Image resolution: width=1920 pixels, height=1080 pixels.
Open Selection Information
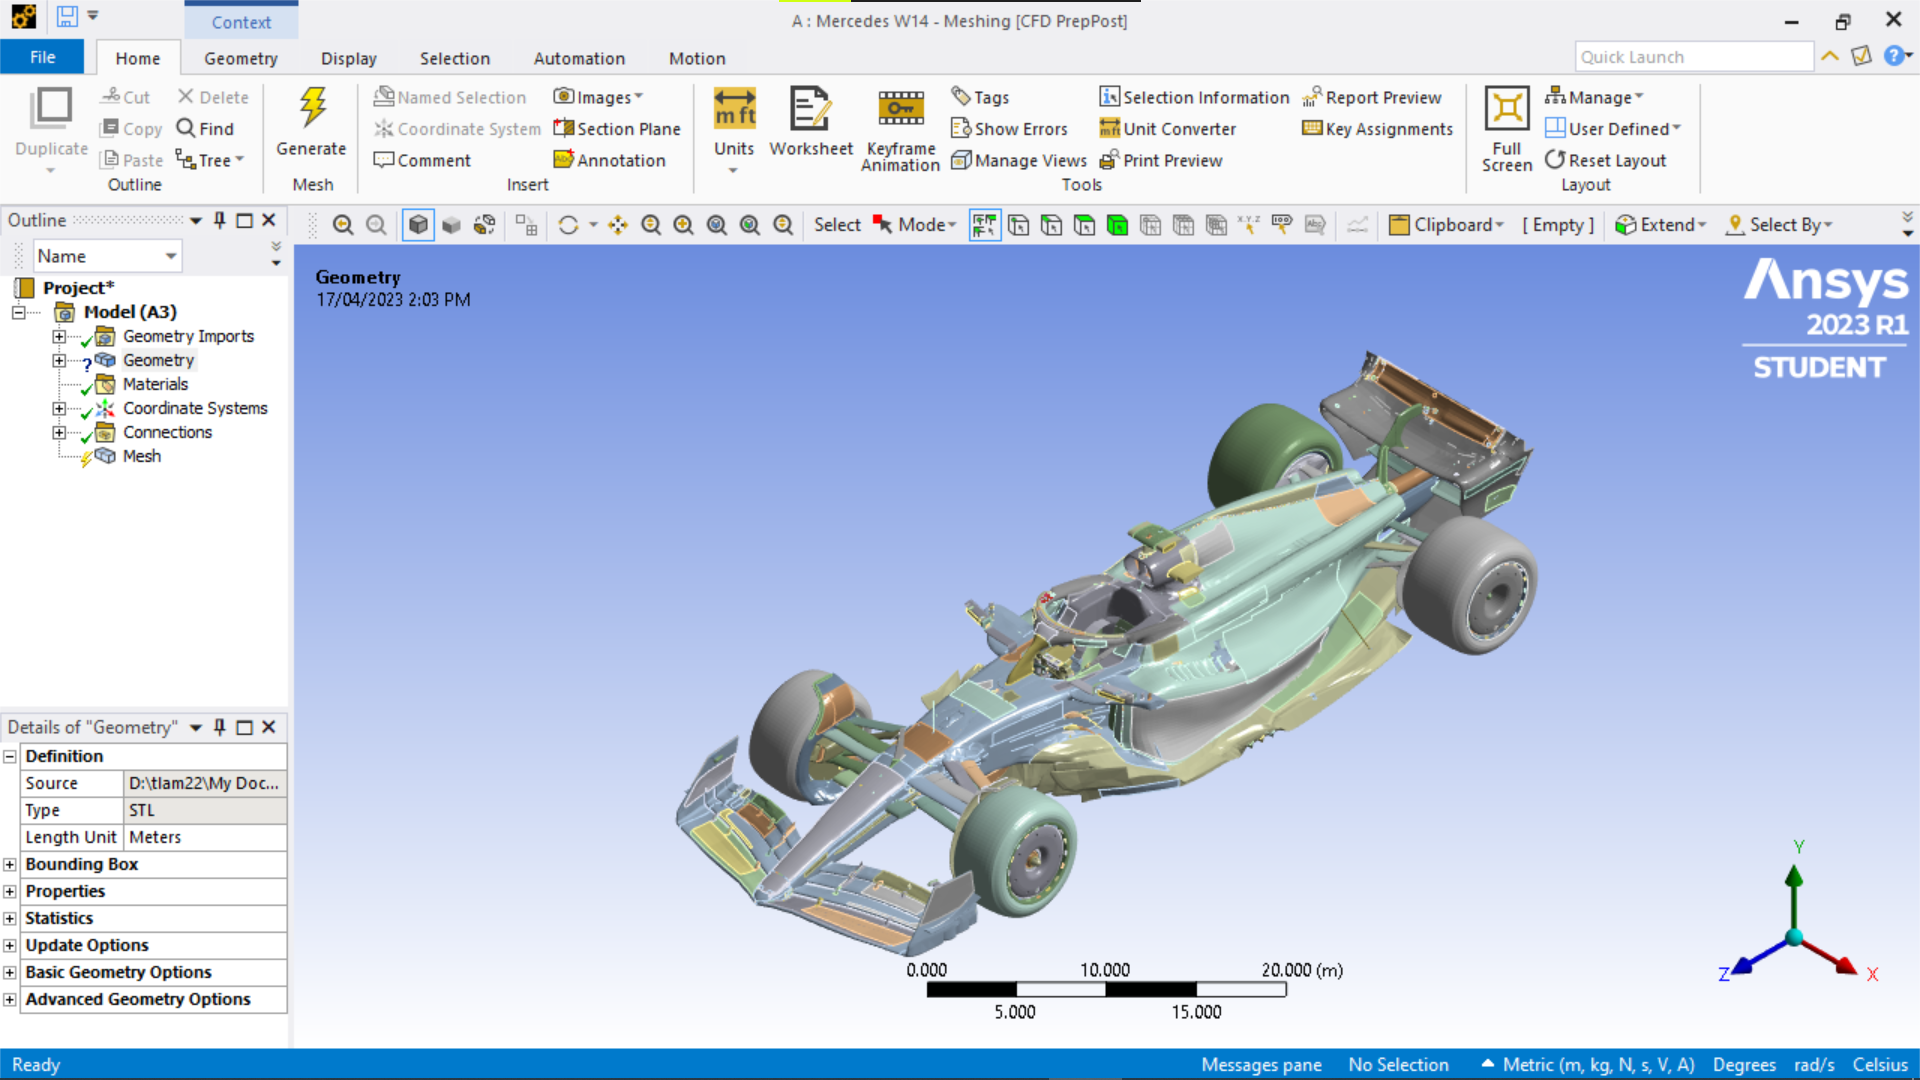pos(1194,97)
